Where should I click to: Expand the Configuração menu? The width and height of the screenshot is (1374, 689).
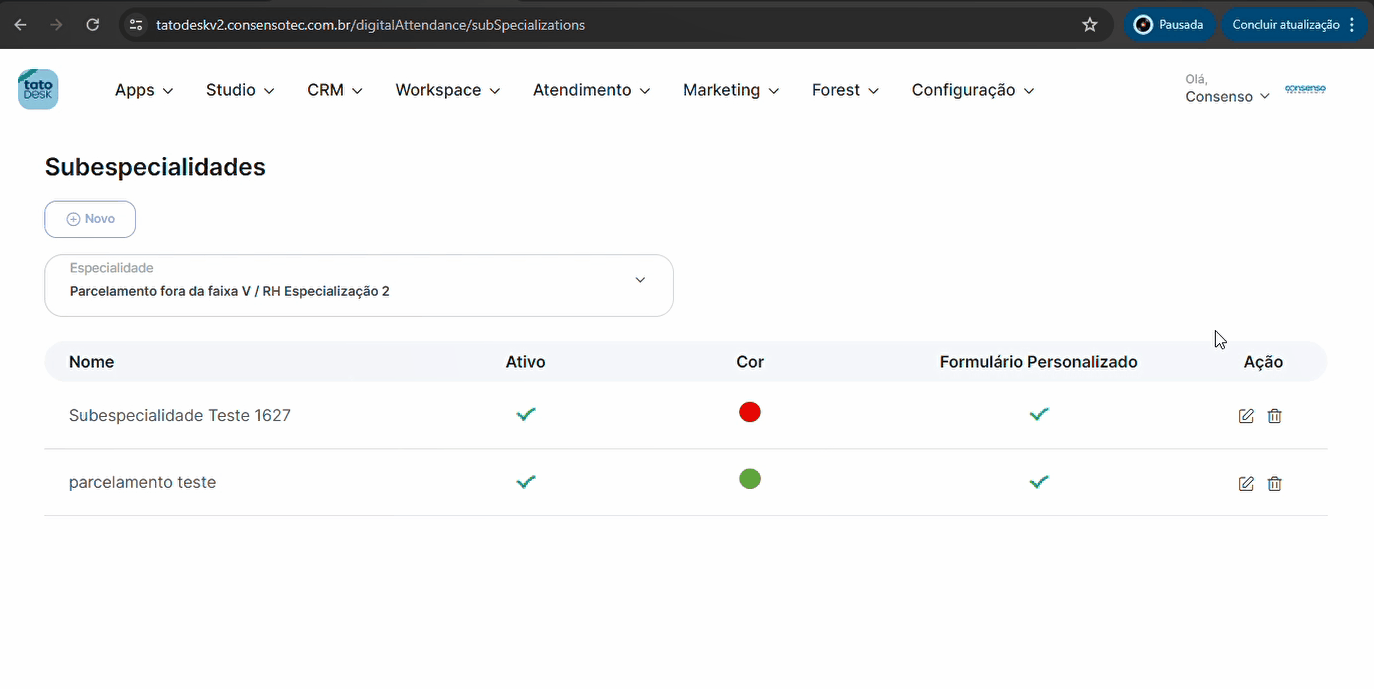point(972,90)
